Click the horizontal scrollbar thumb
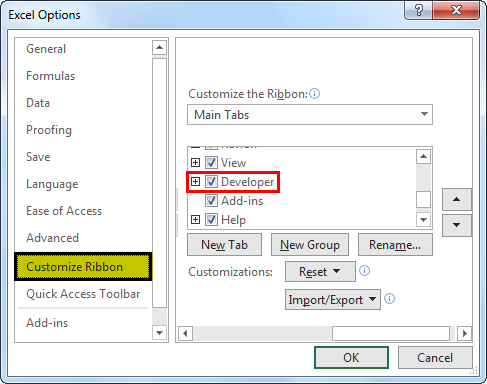 pos(391,333)
